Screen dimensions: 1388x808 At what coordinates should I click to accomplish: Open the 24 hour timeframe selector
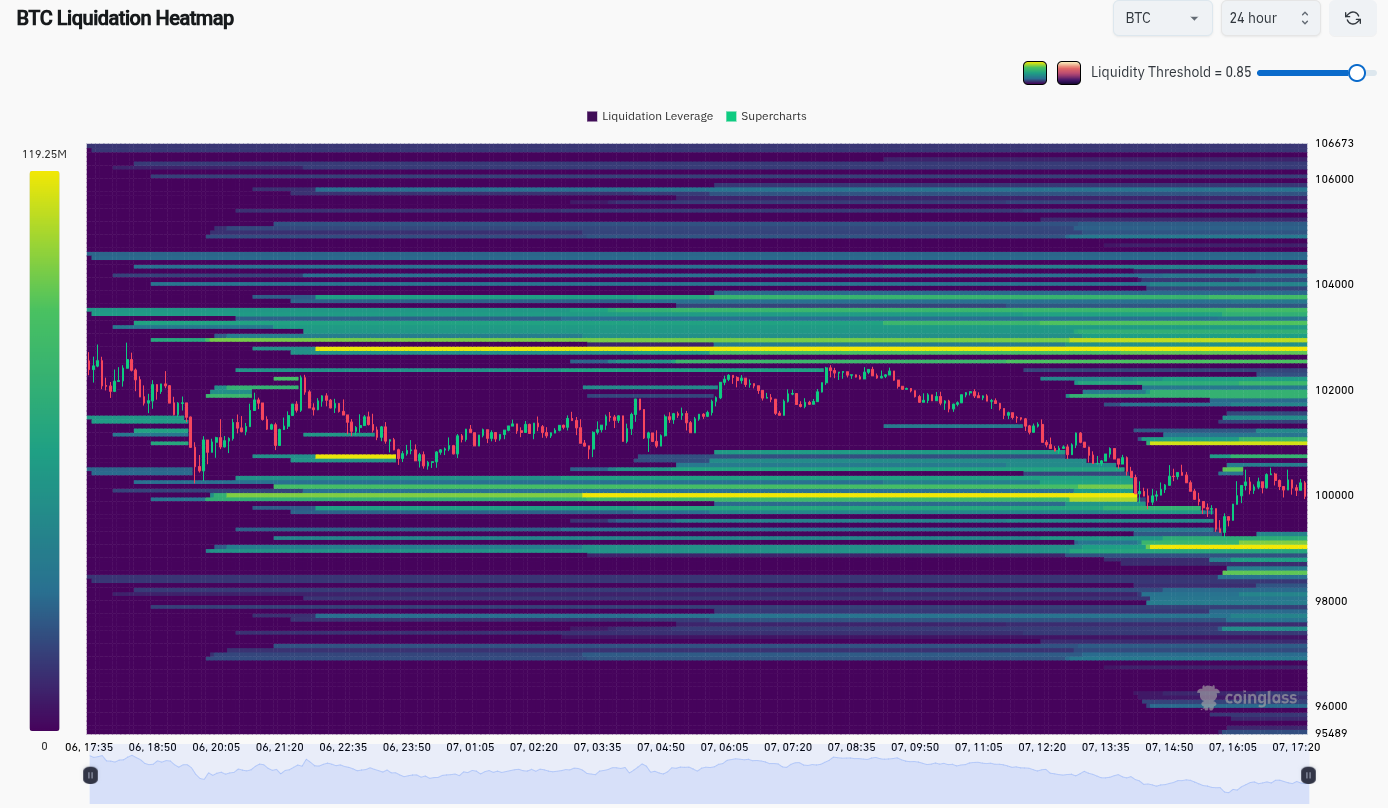1270,18
